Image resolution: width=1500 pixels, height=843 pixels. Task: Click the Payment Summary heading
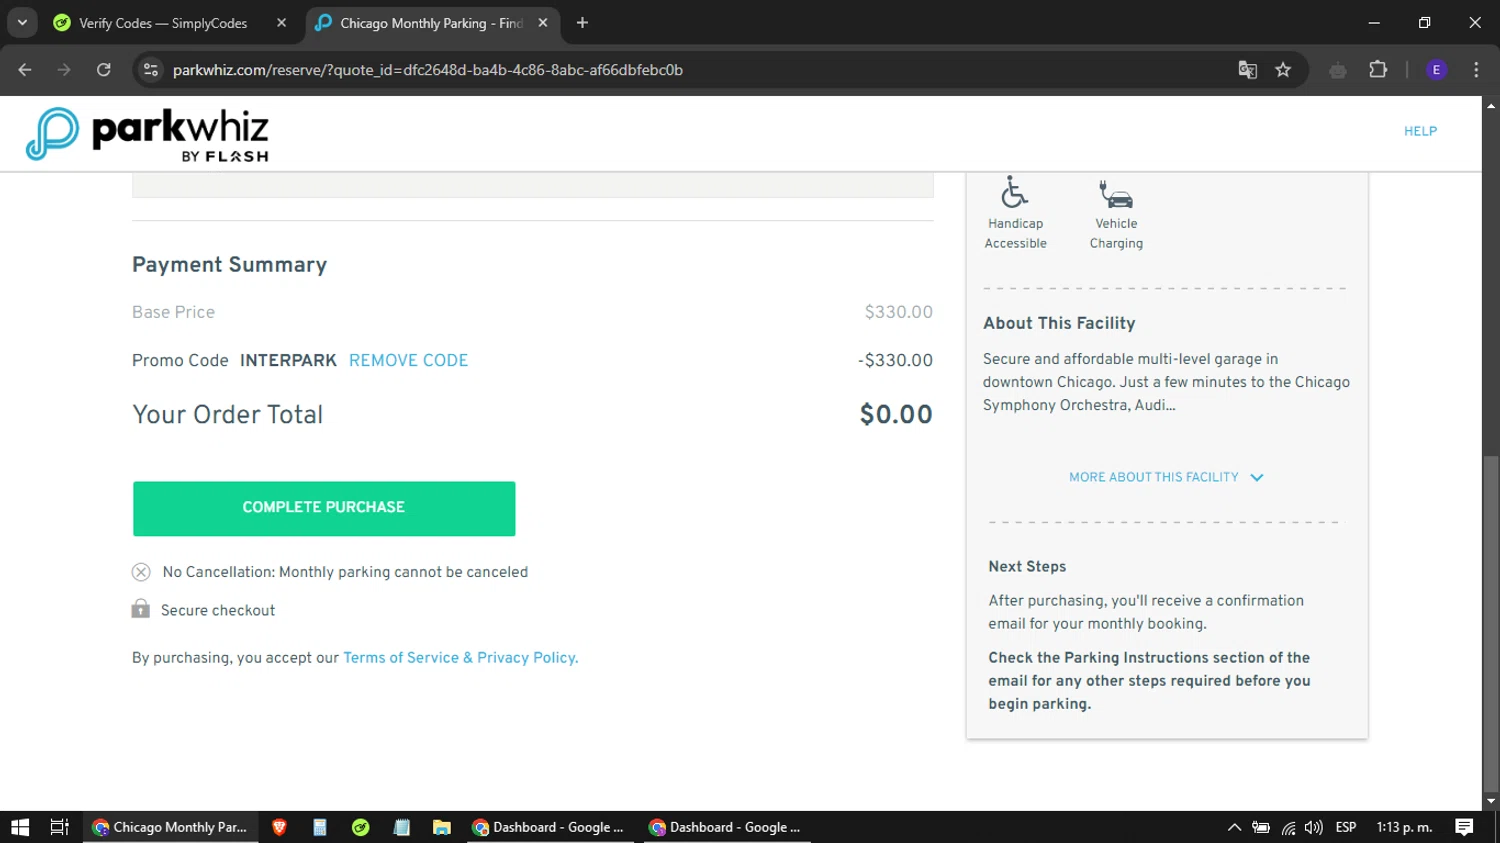(x=230, y=265)
